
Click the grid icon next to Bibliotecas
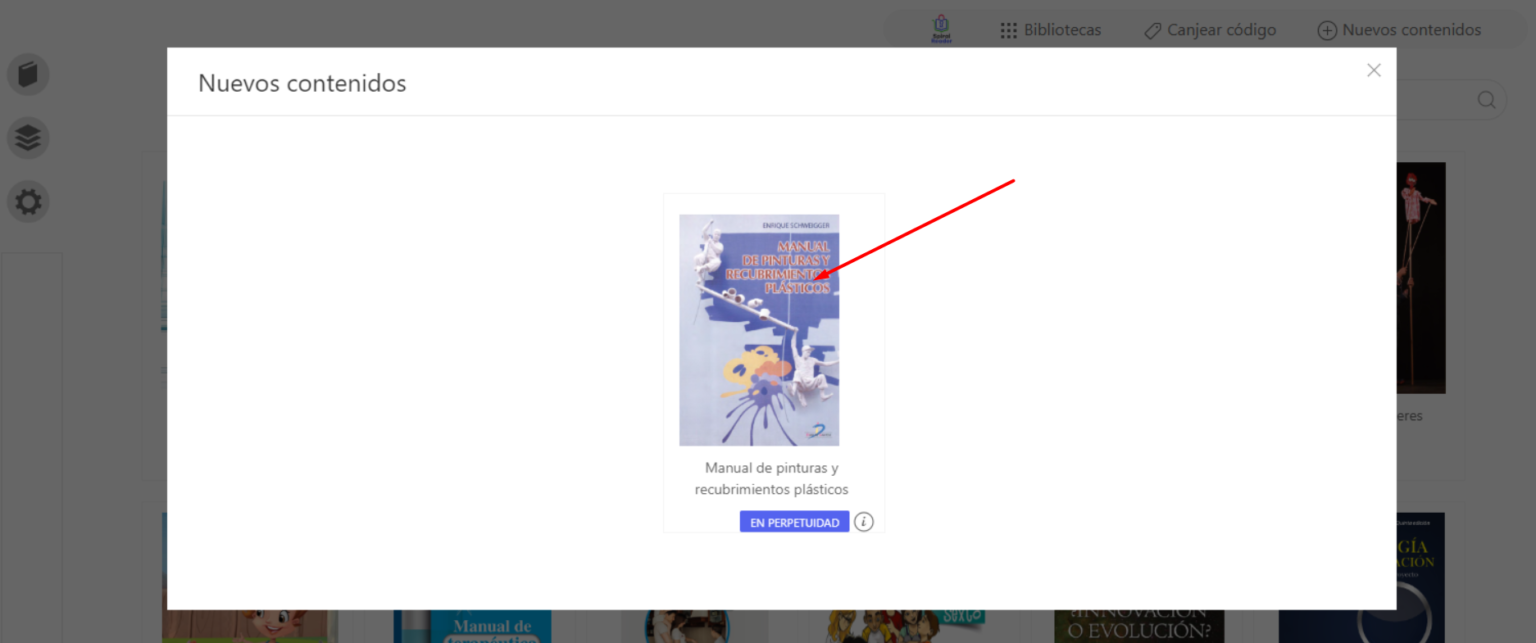(1006, 30)
